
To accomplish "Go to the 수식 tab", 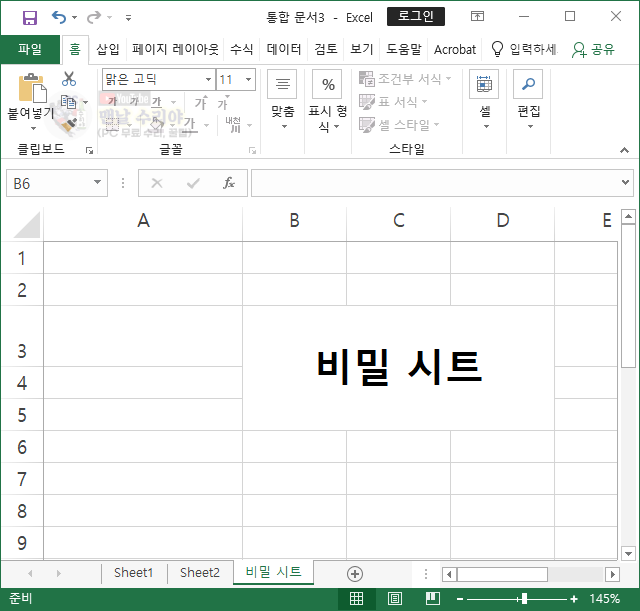I will [242, 49].
